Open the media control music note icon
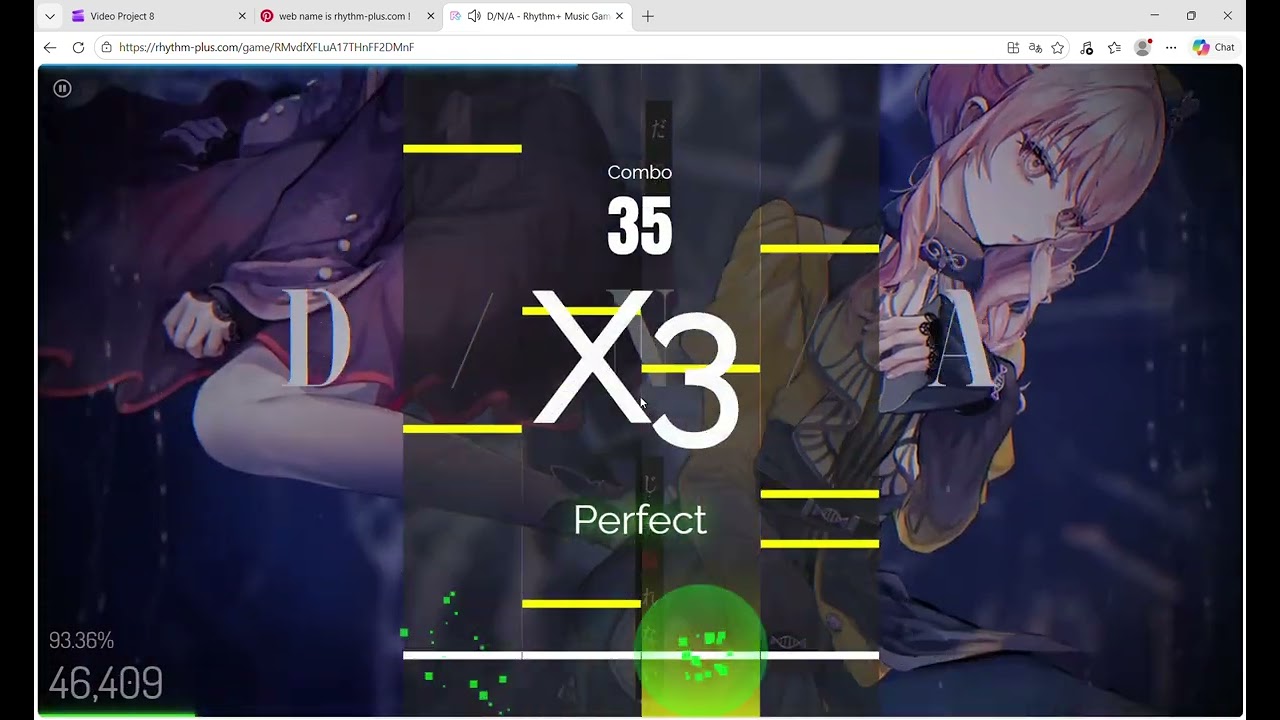This screenshot has height=720, width=1280. click(x=1086, y=47)
